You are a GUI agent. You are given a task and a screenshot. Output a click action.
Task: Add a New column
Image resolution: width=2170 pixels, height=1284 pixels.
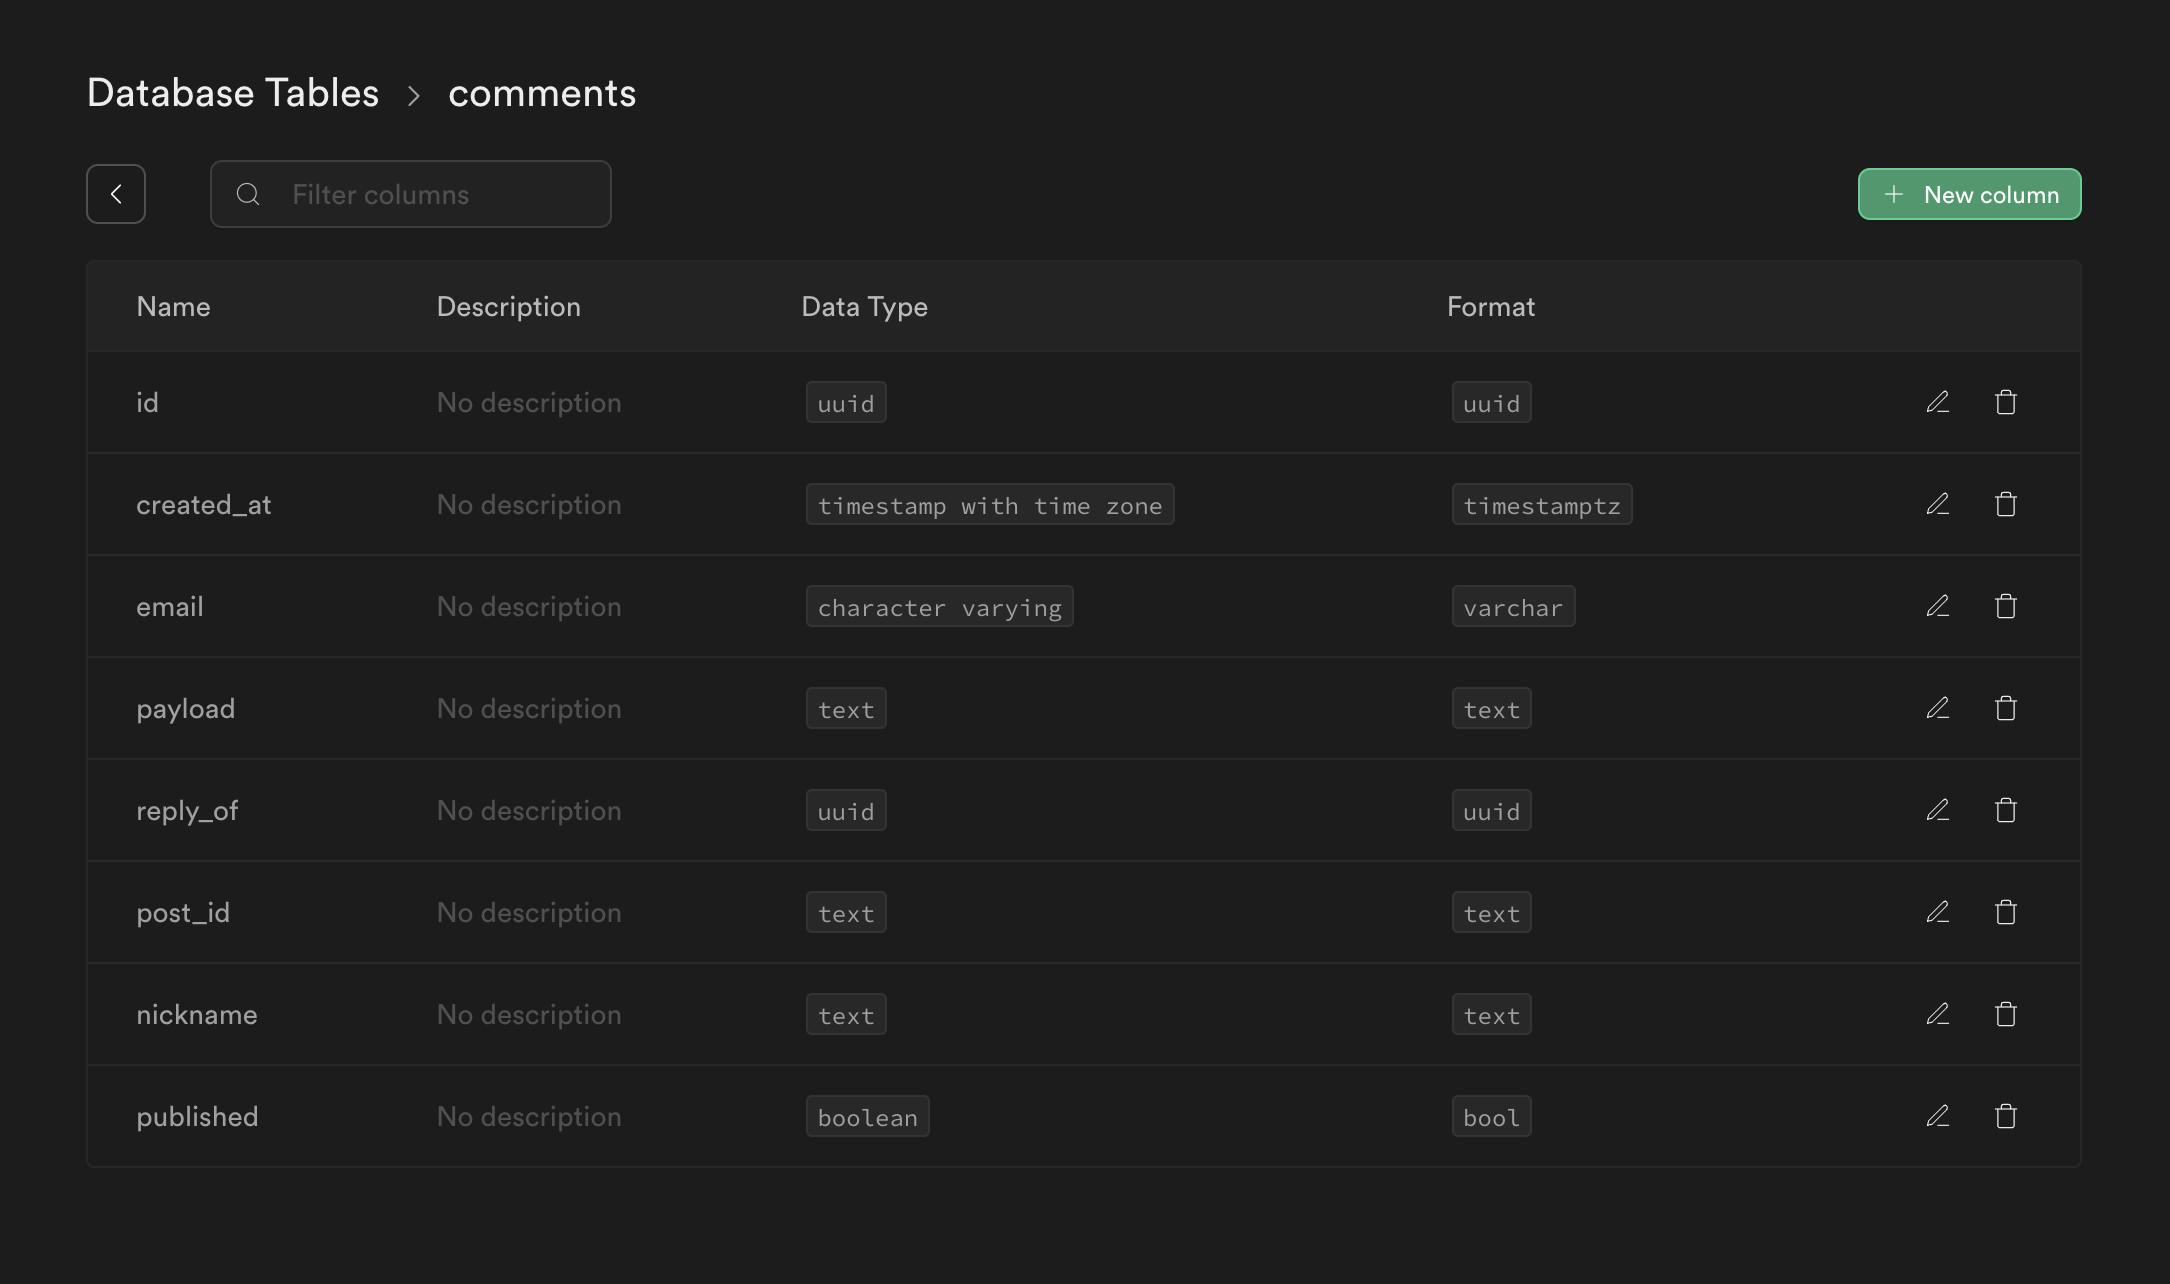[x=1969, y=194]
